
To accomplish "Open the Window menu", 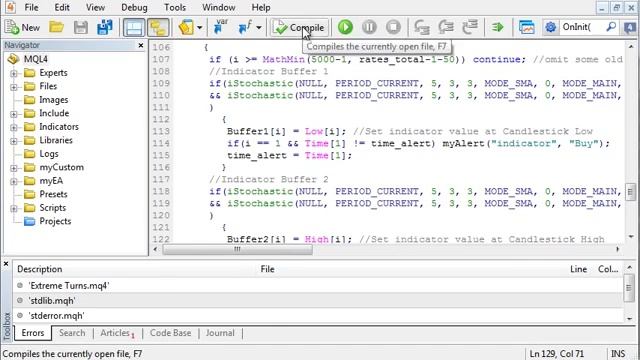I will [218, 7].
